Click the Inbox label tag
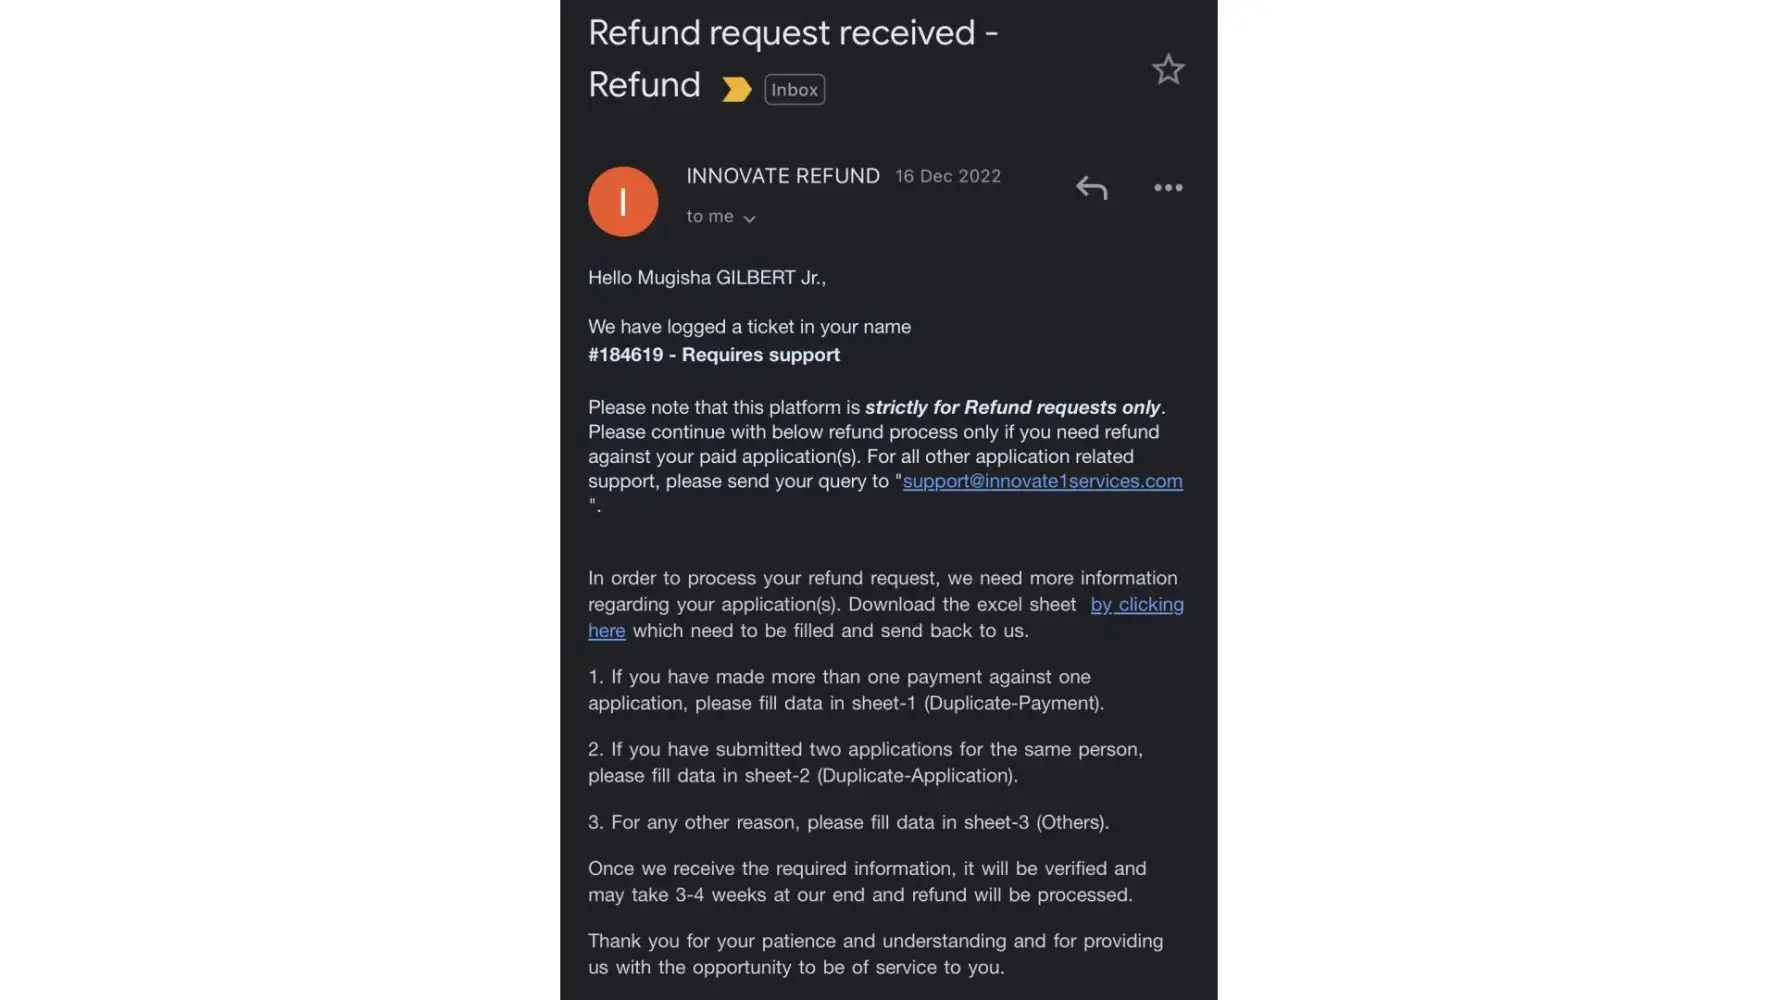The height and width of the screenshot is (1000, 1778). (x=794, y=90)
